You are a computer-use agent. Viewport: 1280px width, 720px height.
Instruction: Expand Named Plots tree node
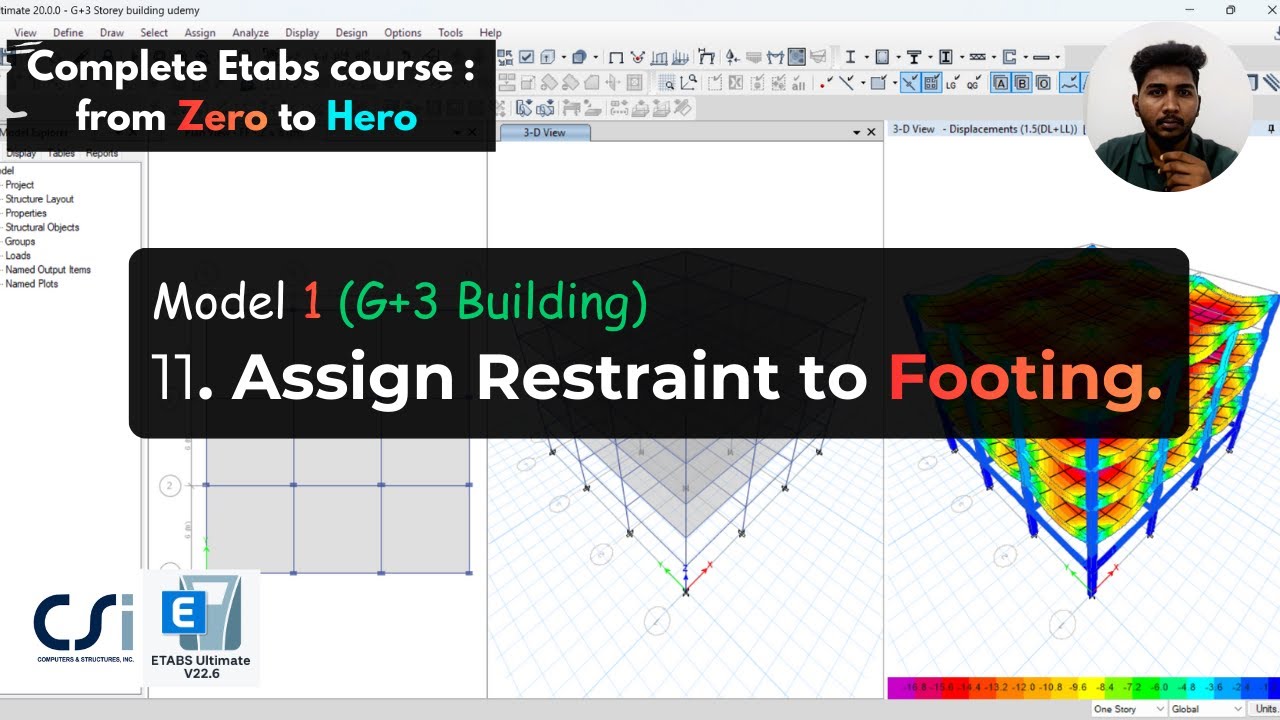point(32,284)
